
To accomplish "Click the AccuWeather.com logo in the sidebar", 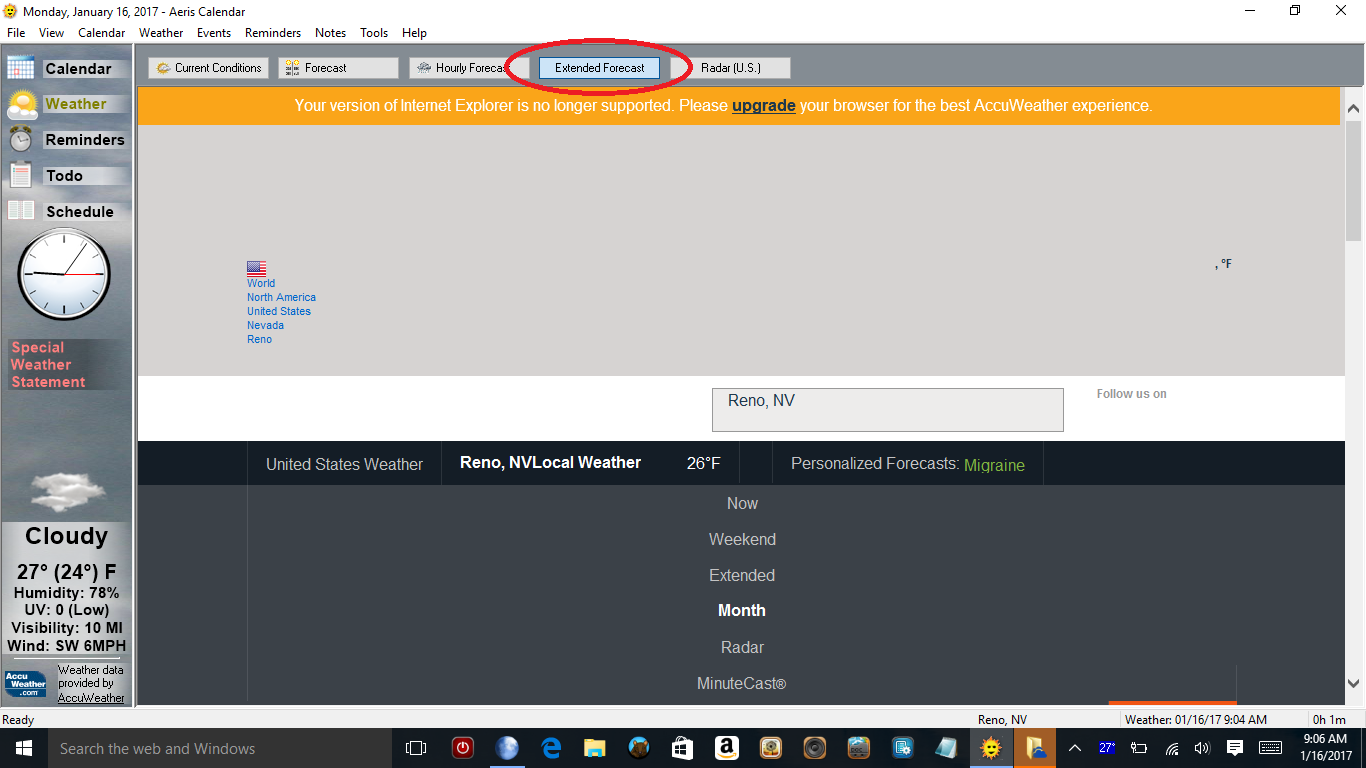I will [26, 684].
